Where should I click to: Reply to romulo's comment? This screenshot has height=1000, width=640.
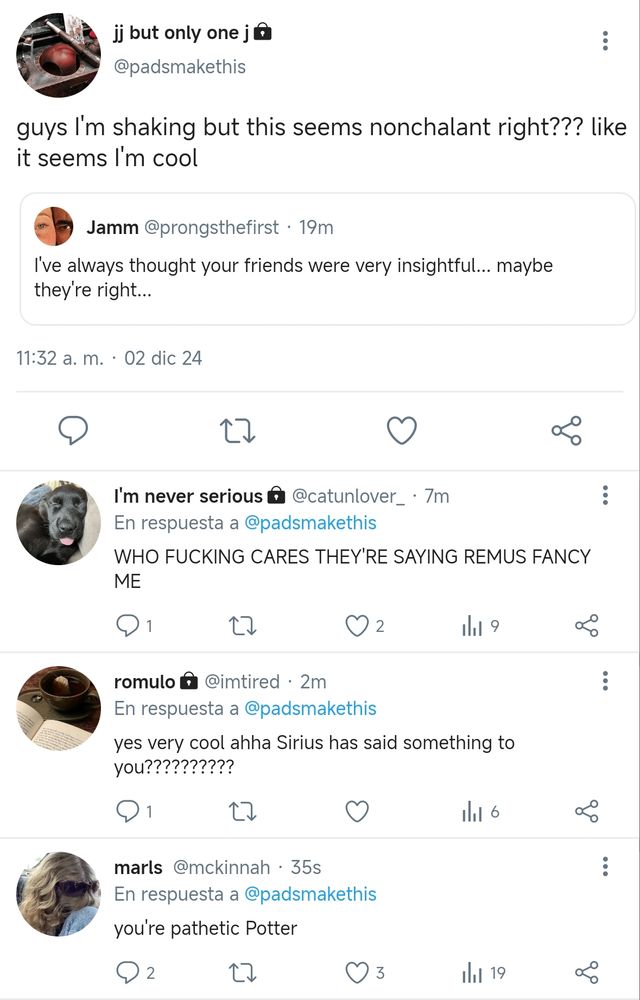point(128,811)
